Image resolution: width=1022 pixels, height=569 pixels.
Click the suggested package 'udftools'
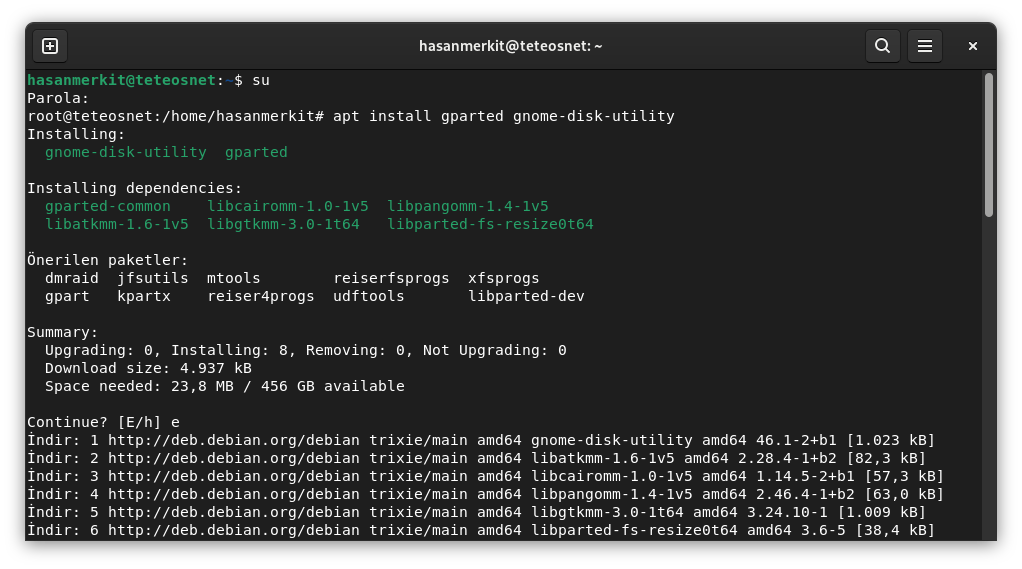click(369, 297)
